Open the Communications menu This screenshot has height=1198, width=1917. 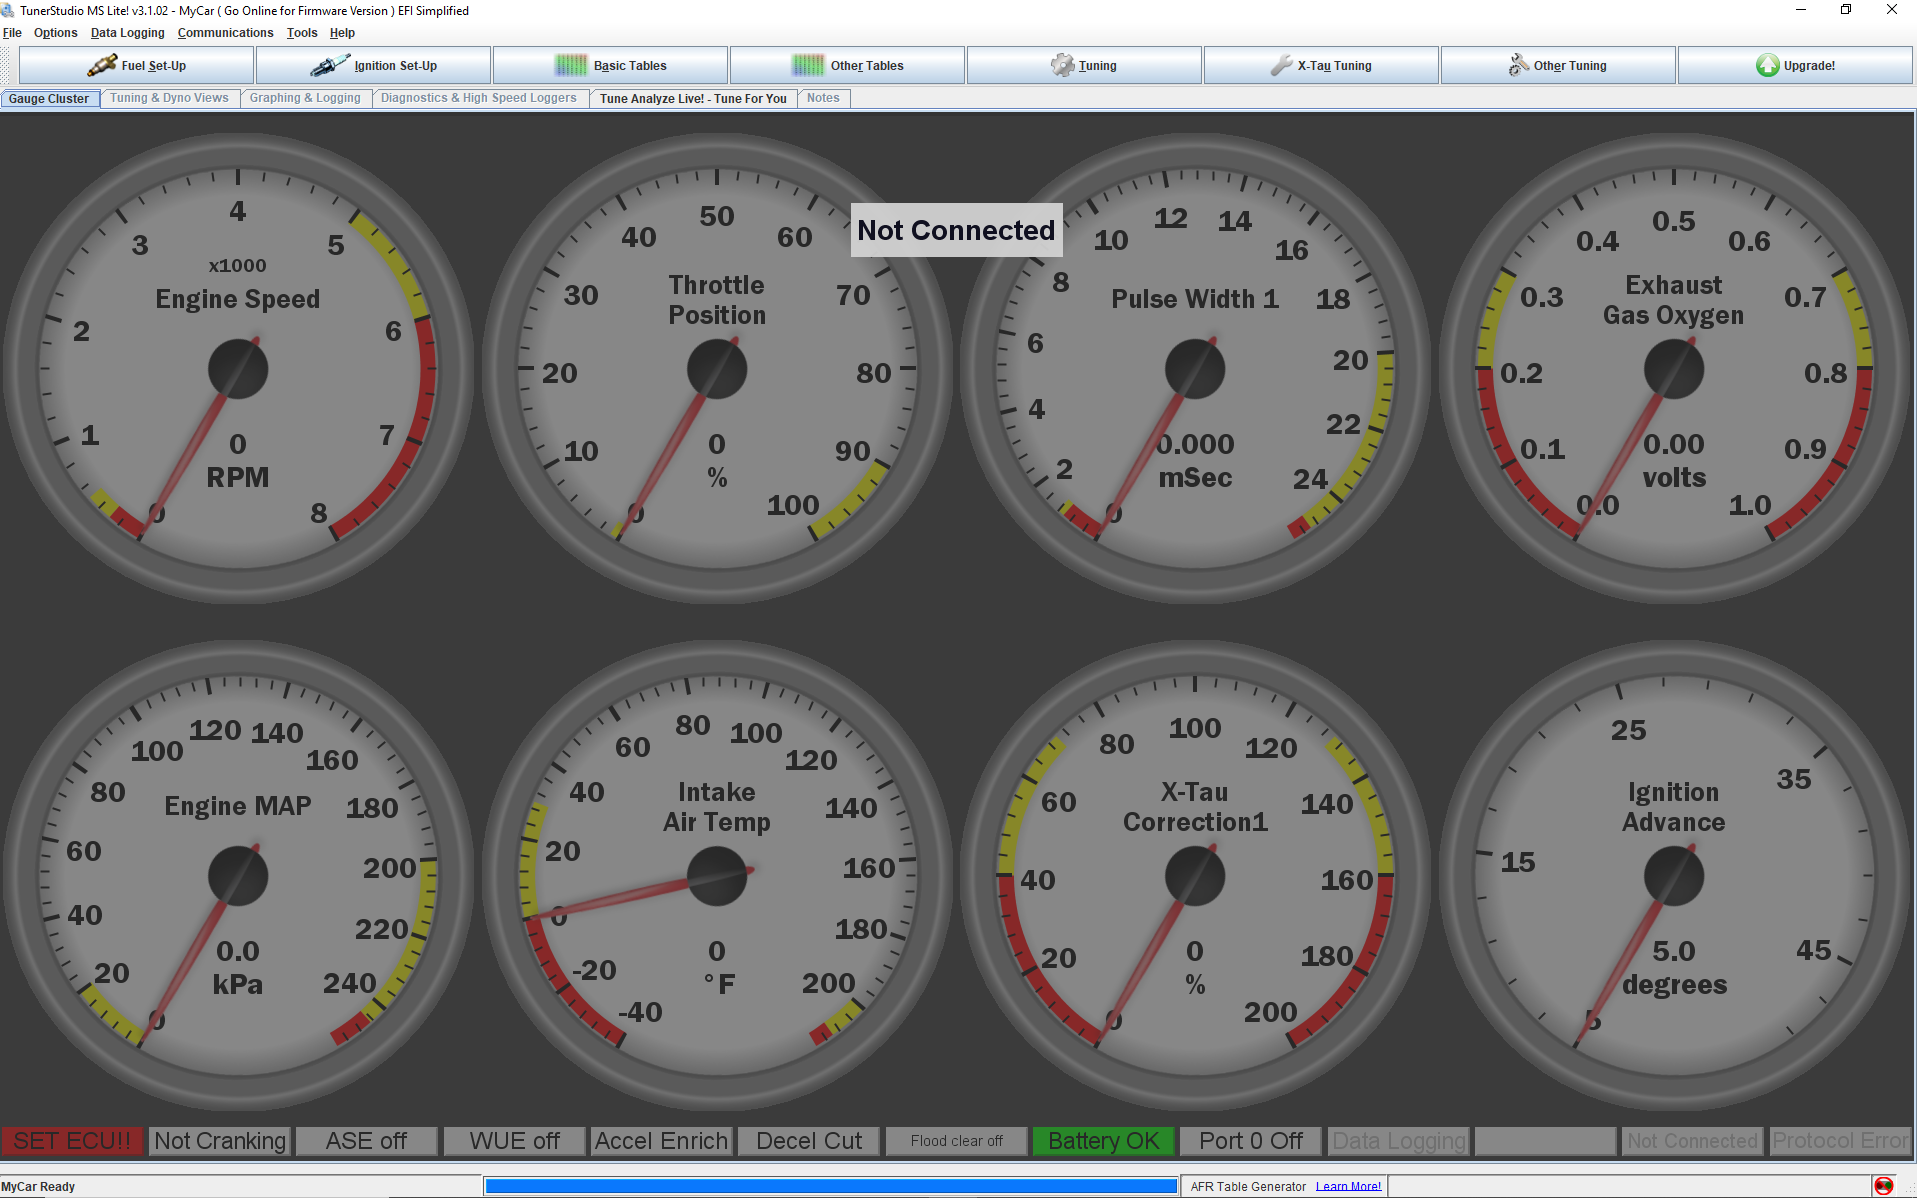[225, 33]
